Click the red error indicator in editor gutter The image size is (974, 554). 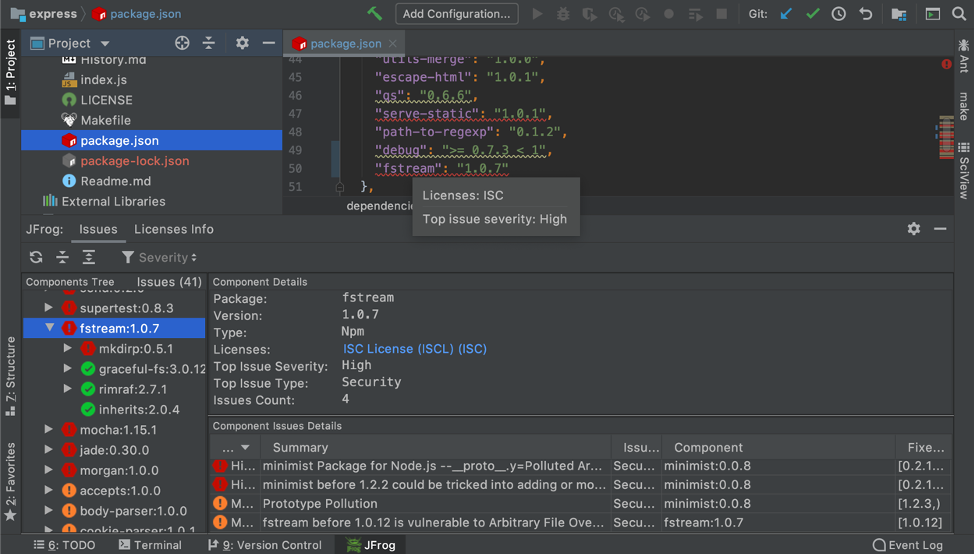click(946, 64)
